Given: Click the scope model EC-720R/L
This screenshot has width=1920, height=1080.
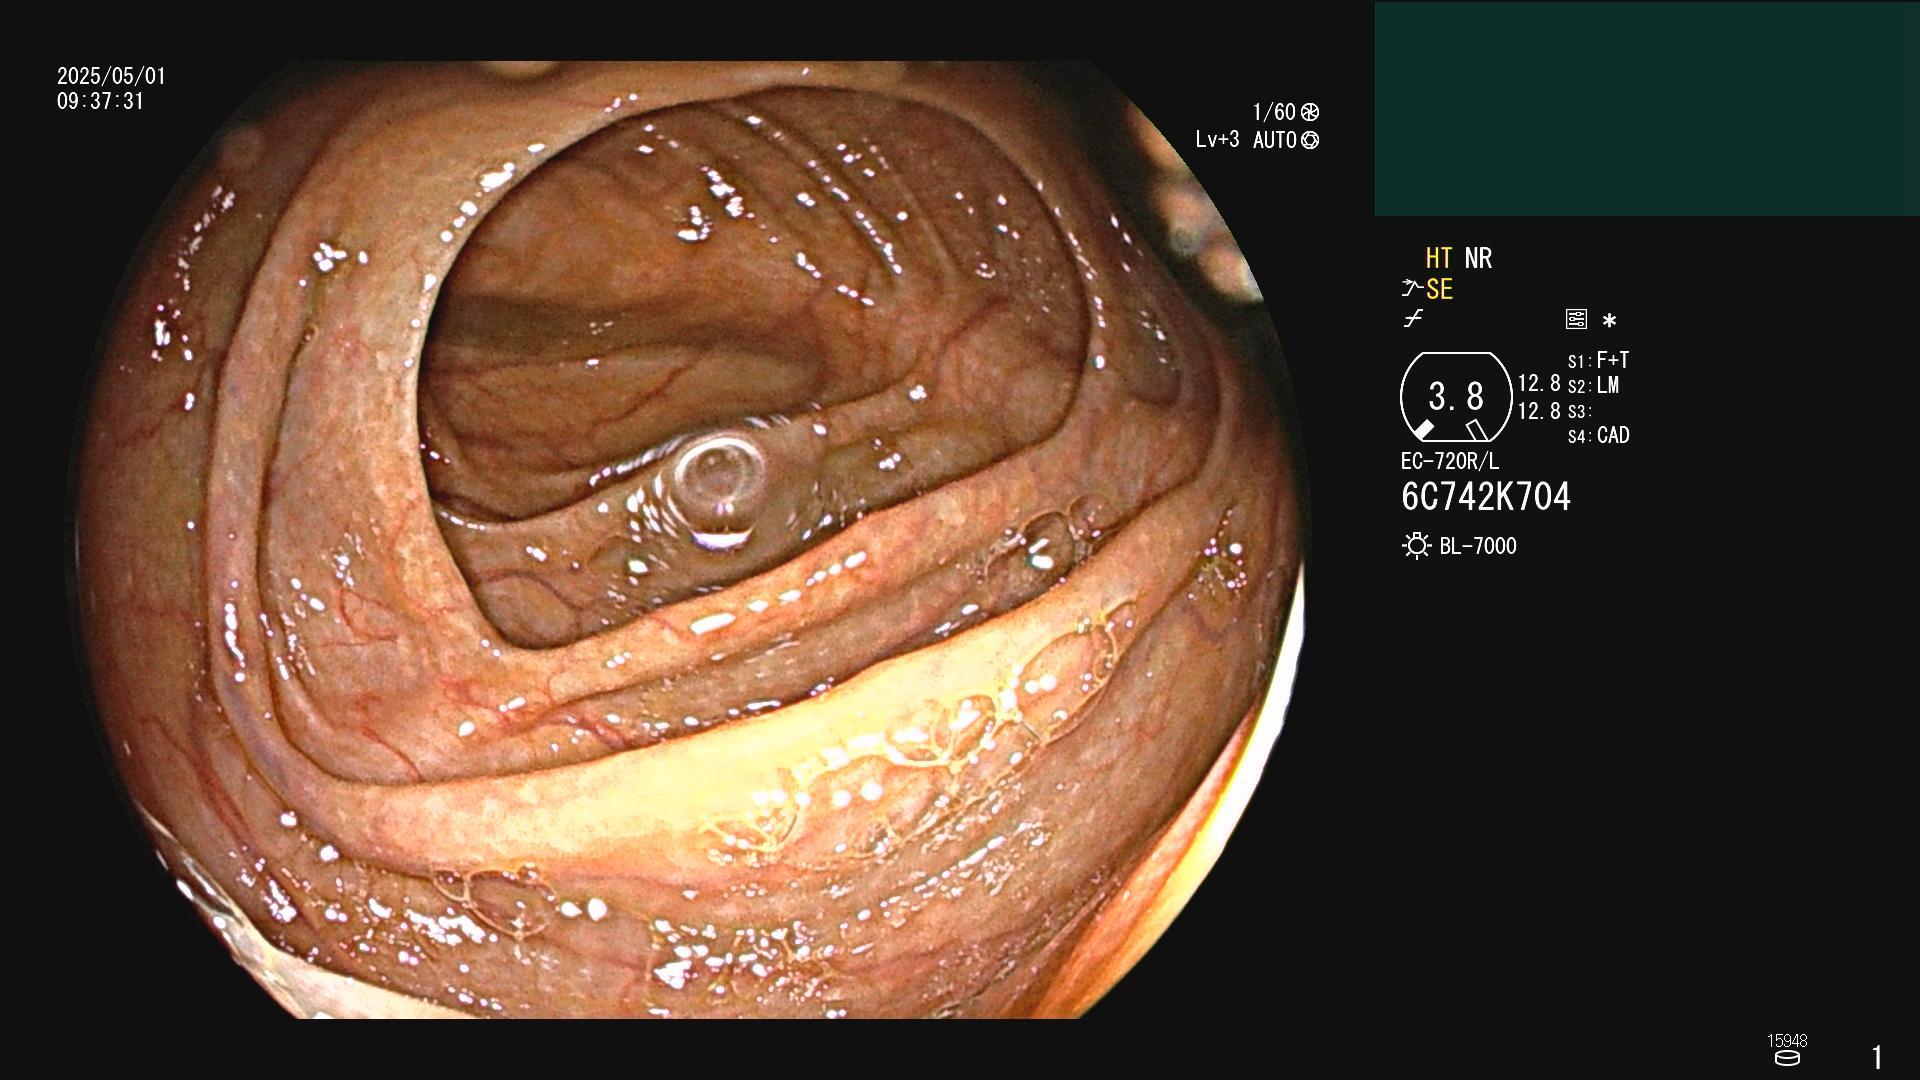Looking at the screenshot, I should pyautogui.click(x=1450, y=461).
